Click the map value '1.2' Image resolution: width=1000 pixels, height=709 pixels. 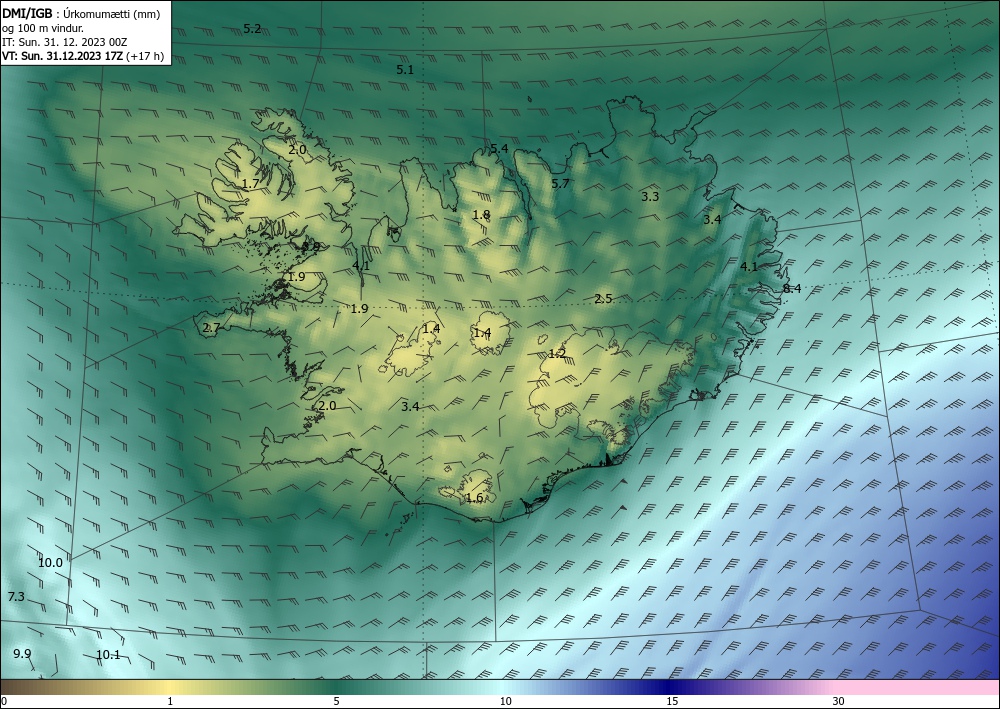click(557, 354)
